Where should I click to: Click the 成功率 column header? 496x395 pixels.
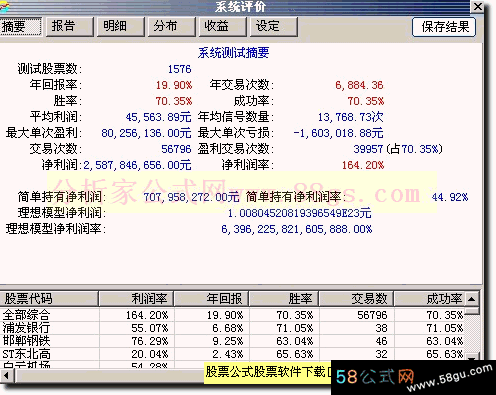[429, 299]
